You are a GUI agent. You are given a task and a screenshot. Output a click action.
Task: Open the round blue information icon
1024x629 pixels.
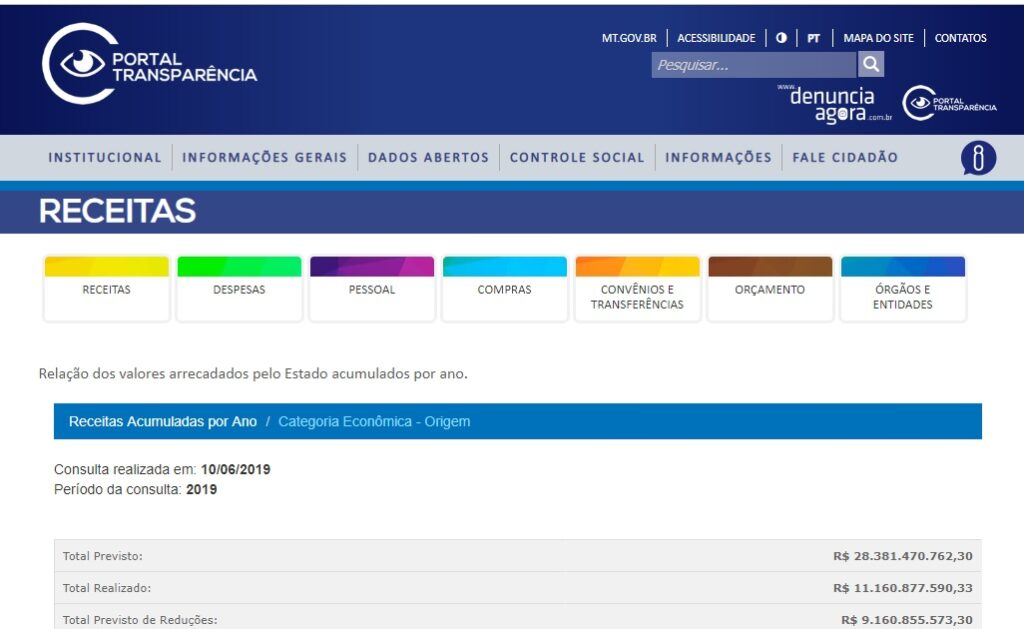point(978,158)
